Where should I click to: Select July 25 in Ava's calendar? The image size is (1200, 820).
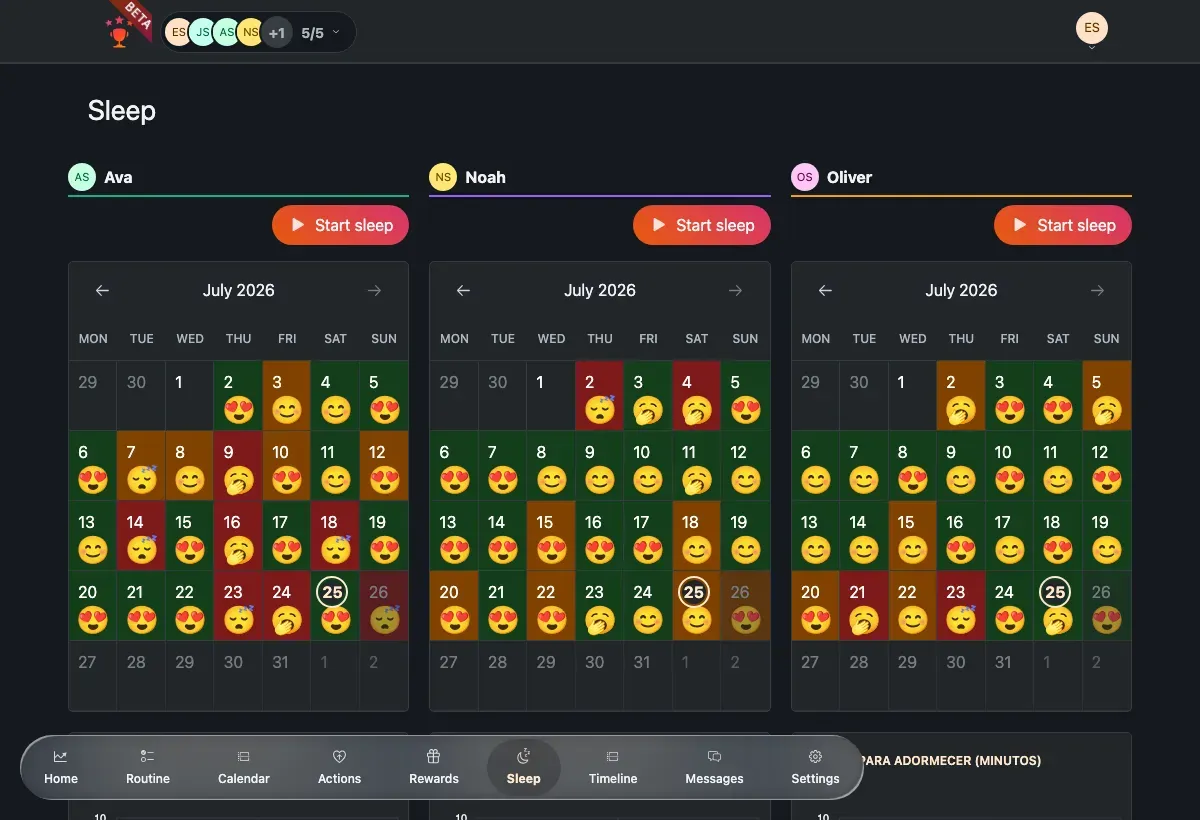335,606
